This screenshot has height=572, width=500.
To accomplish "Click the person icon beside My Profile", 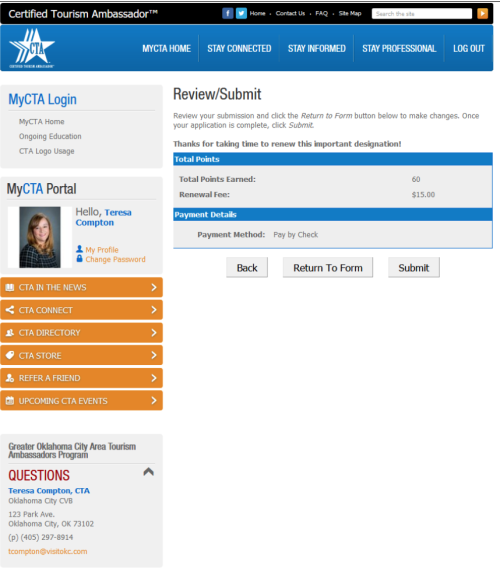I will (79, 249).
